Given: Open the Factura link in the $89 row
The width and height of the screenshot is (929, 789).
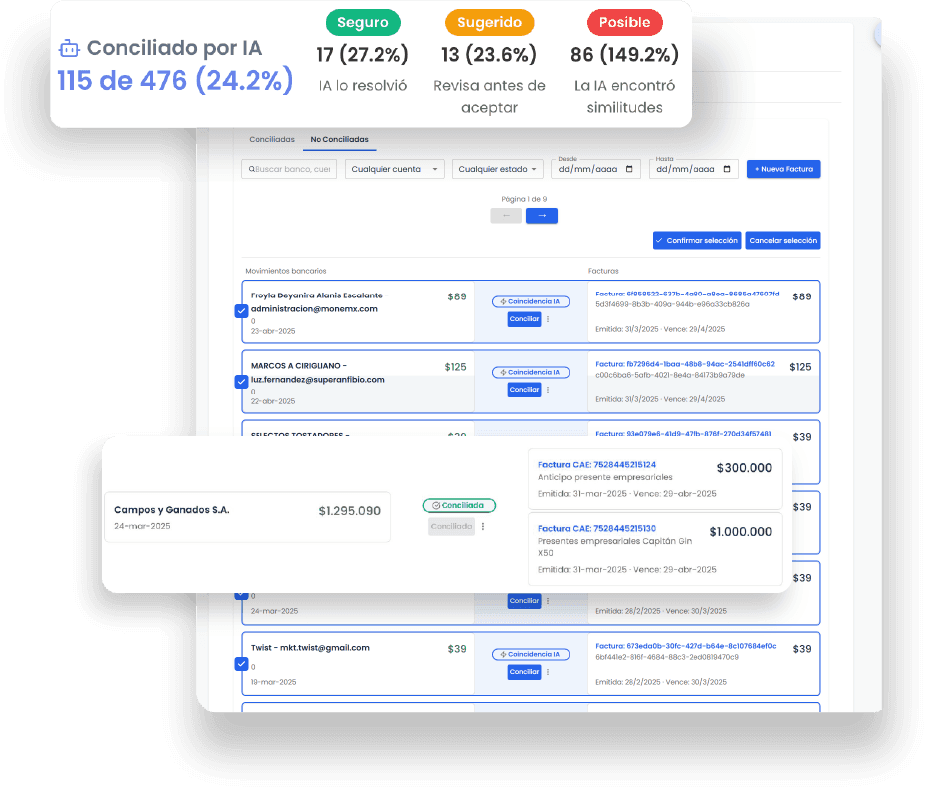Looking at the screenshot, I should [687, 294].
